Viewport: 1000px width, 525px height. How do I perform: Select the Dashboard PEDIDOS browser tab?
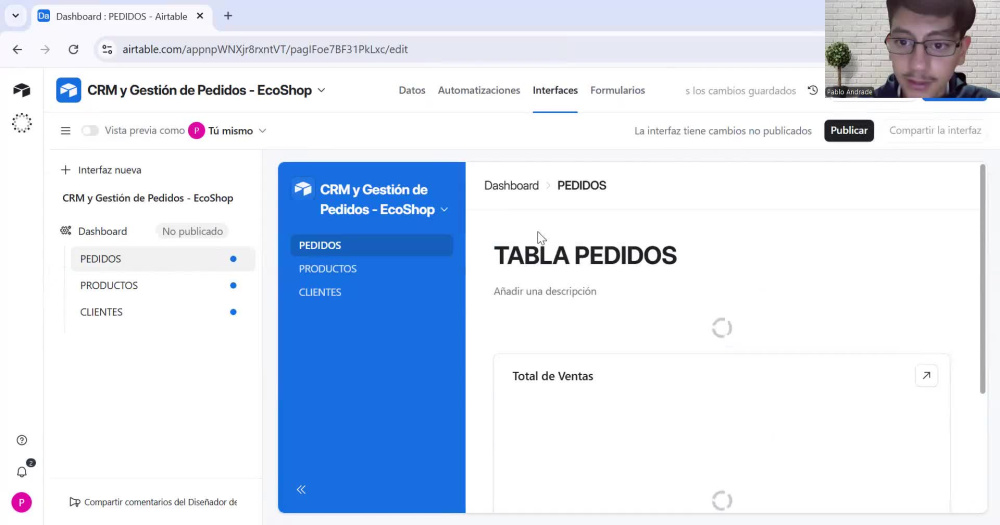click(x=121, y=16)
